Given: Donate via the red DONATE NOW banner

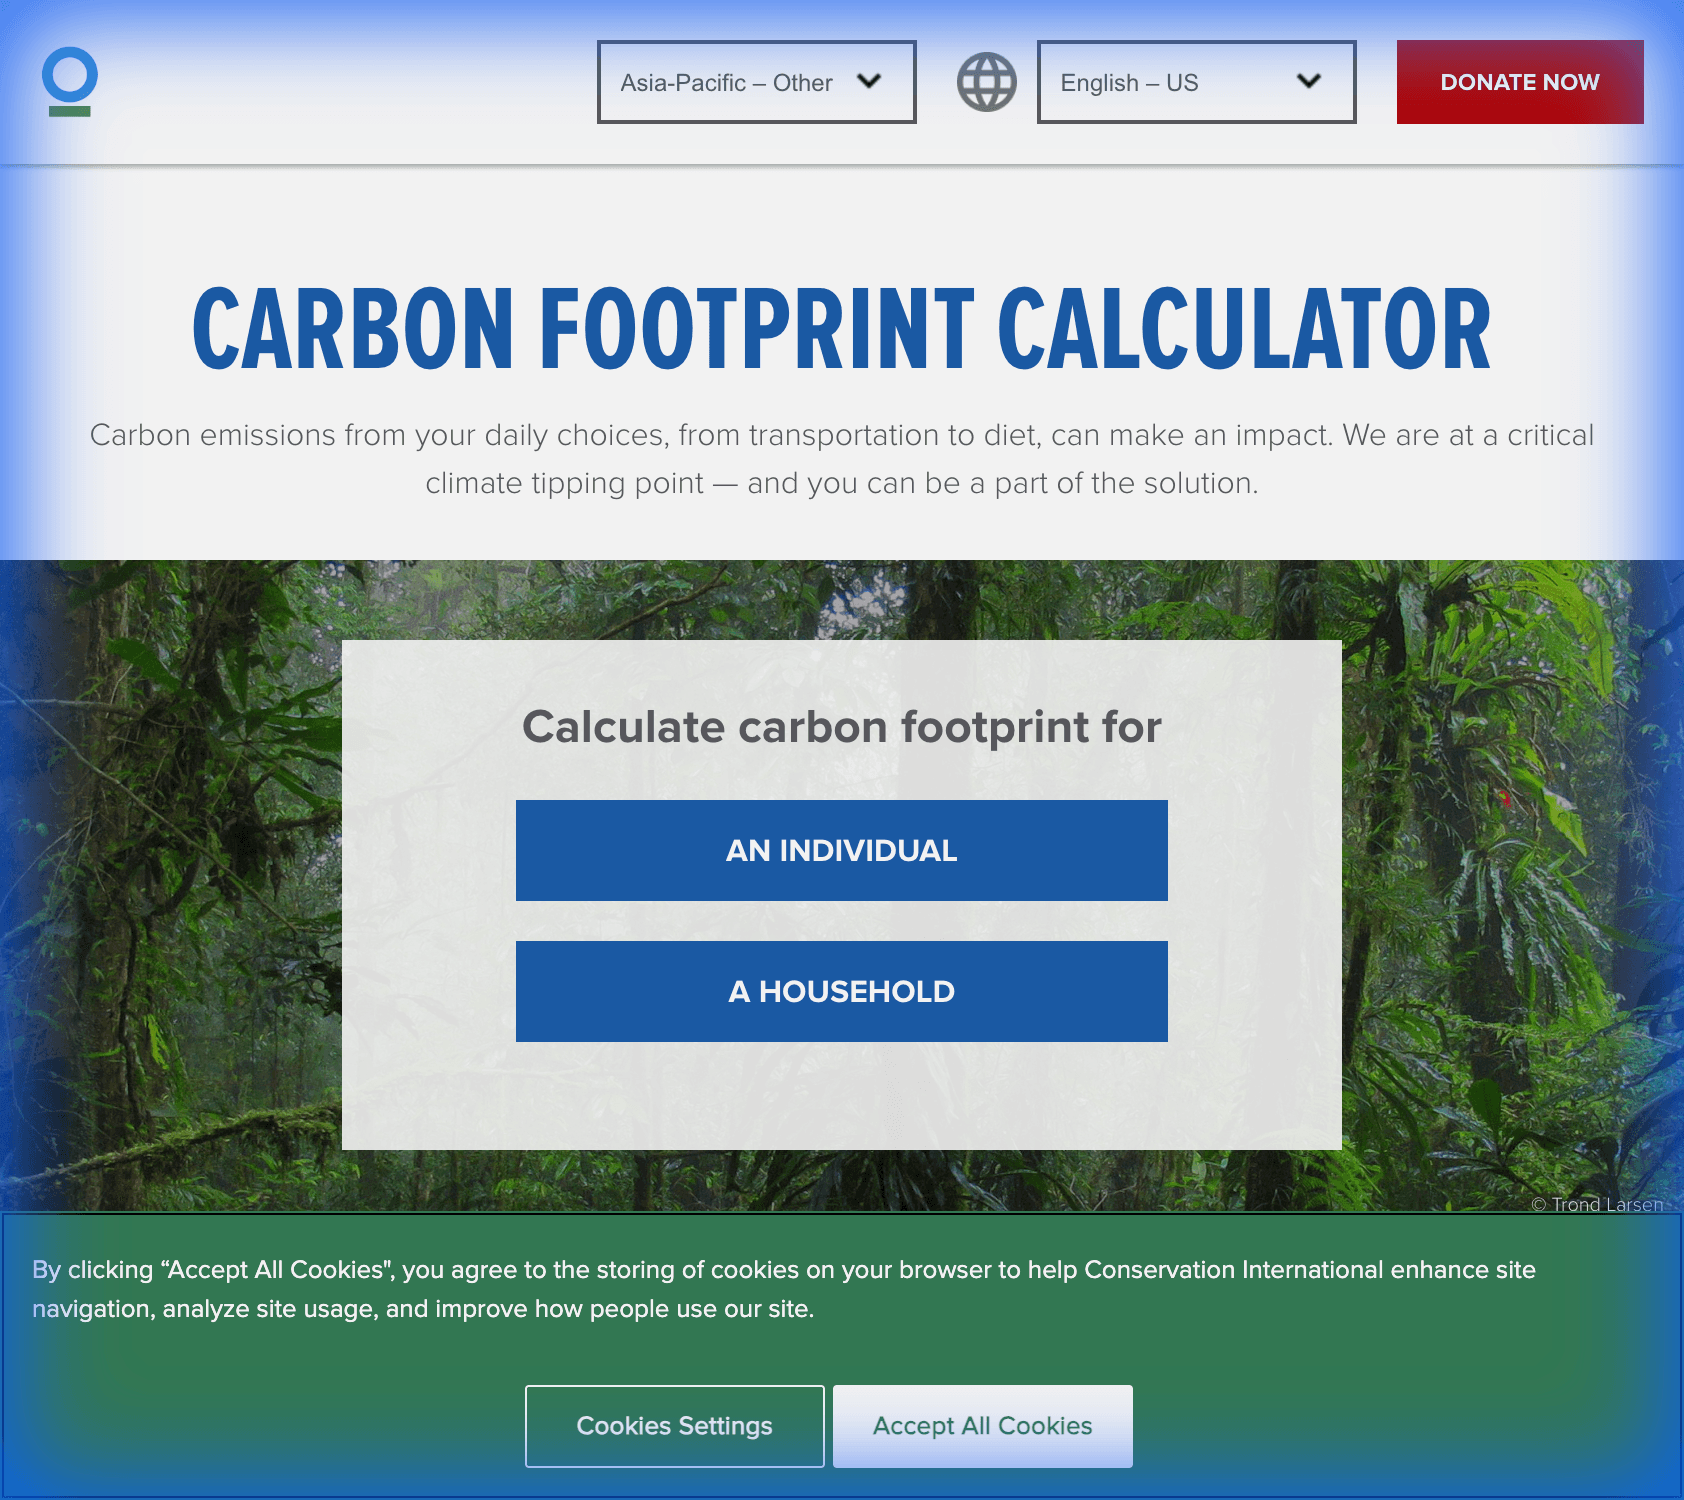Looking at the screenshot, I should click(1519, 82).
